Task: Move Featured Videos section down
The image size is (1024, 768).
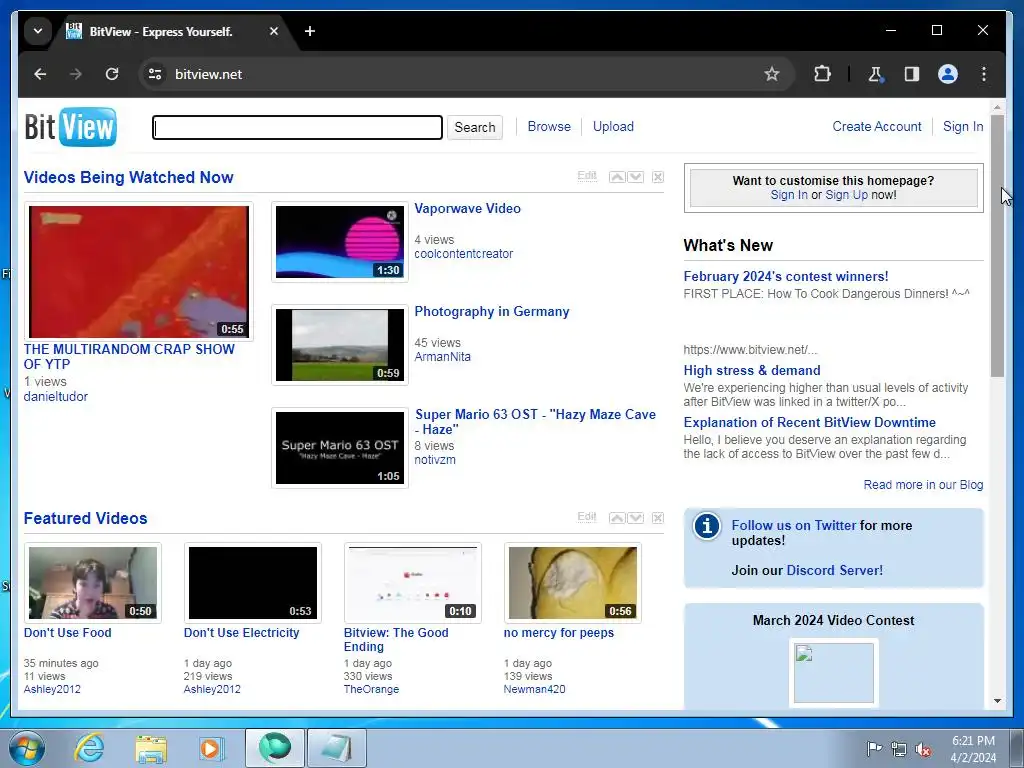Action: click(x=635, y=518)
